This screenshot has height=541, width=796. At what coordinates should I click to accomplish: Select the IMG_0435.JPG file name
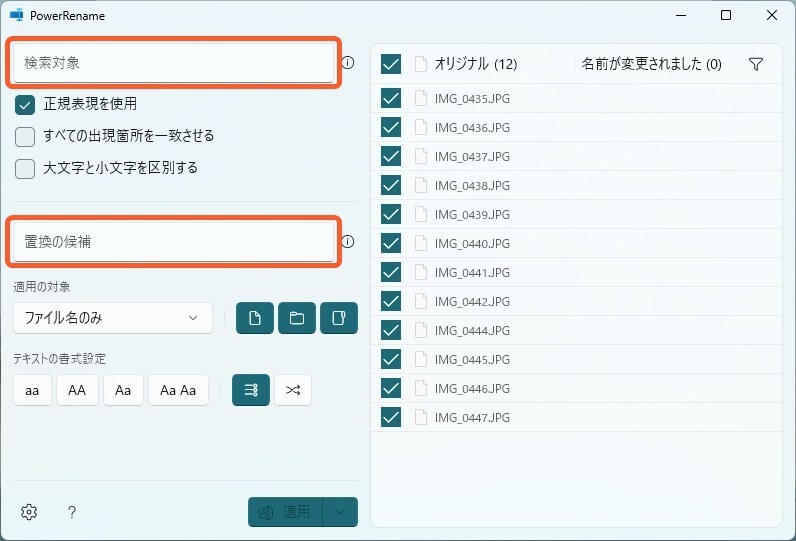[x=472, y=99]
